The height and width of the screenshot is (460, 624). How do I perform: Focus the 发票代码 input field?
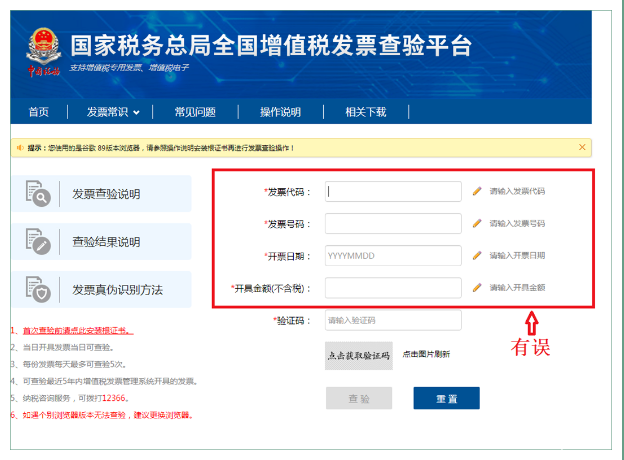click(393, 191)
